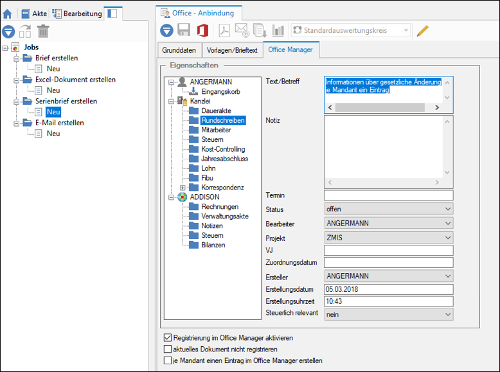Collapse the E-Mail erstellen folder
Viewport: 500px width, 372px height.
[16, 124]
